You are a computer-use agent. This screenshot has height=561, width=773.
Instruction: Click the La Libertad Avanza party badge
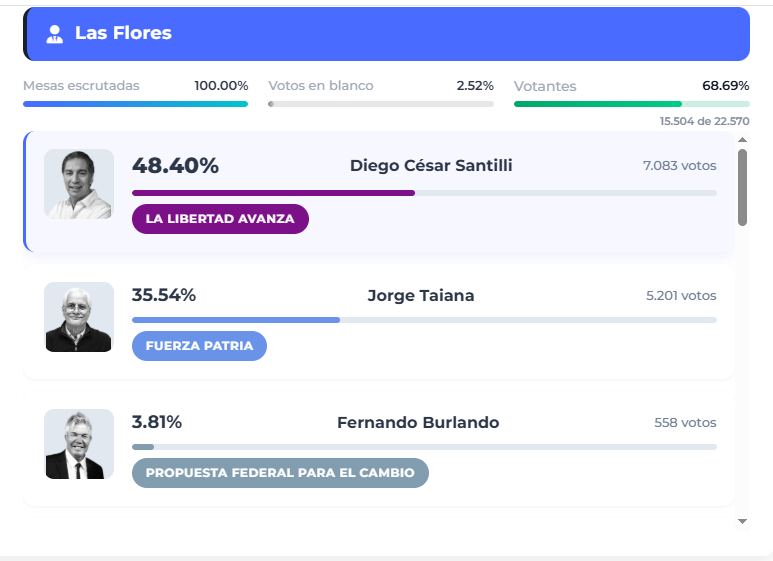(x=220, y=219)
